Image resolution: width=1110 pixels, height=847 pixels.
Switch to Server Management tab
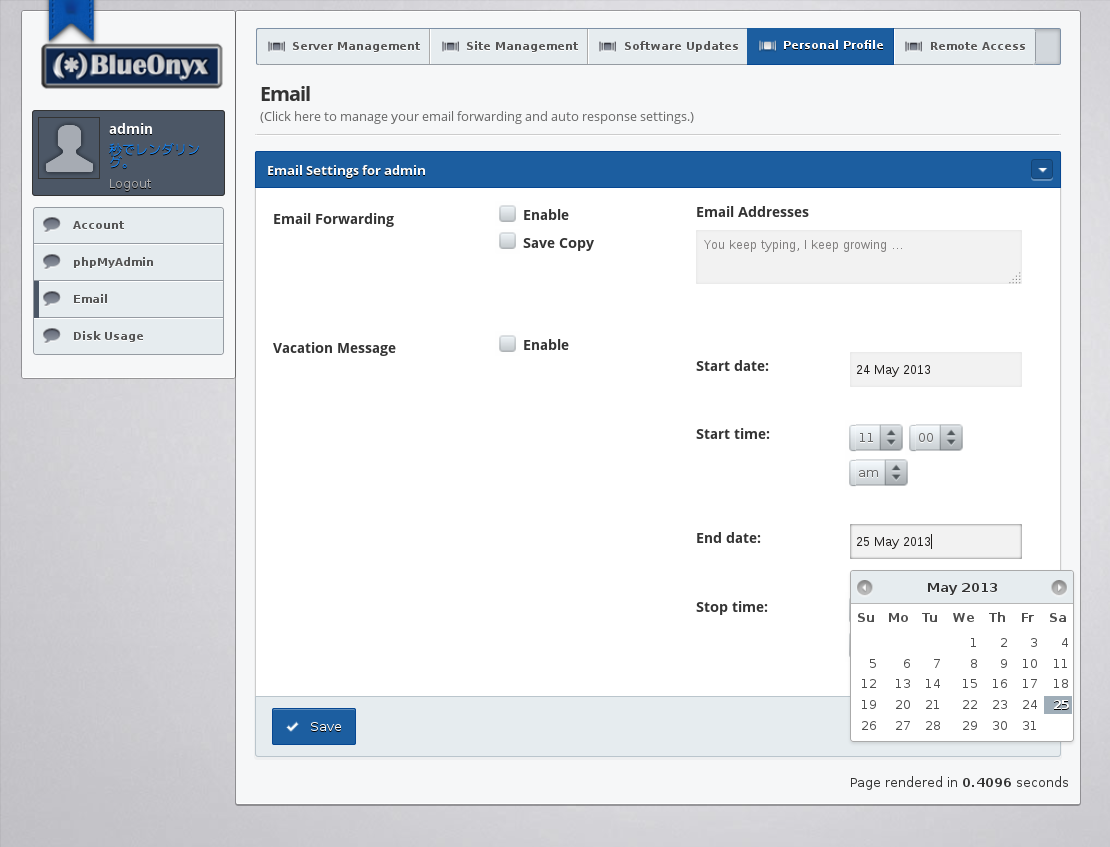[343, 46]
